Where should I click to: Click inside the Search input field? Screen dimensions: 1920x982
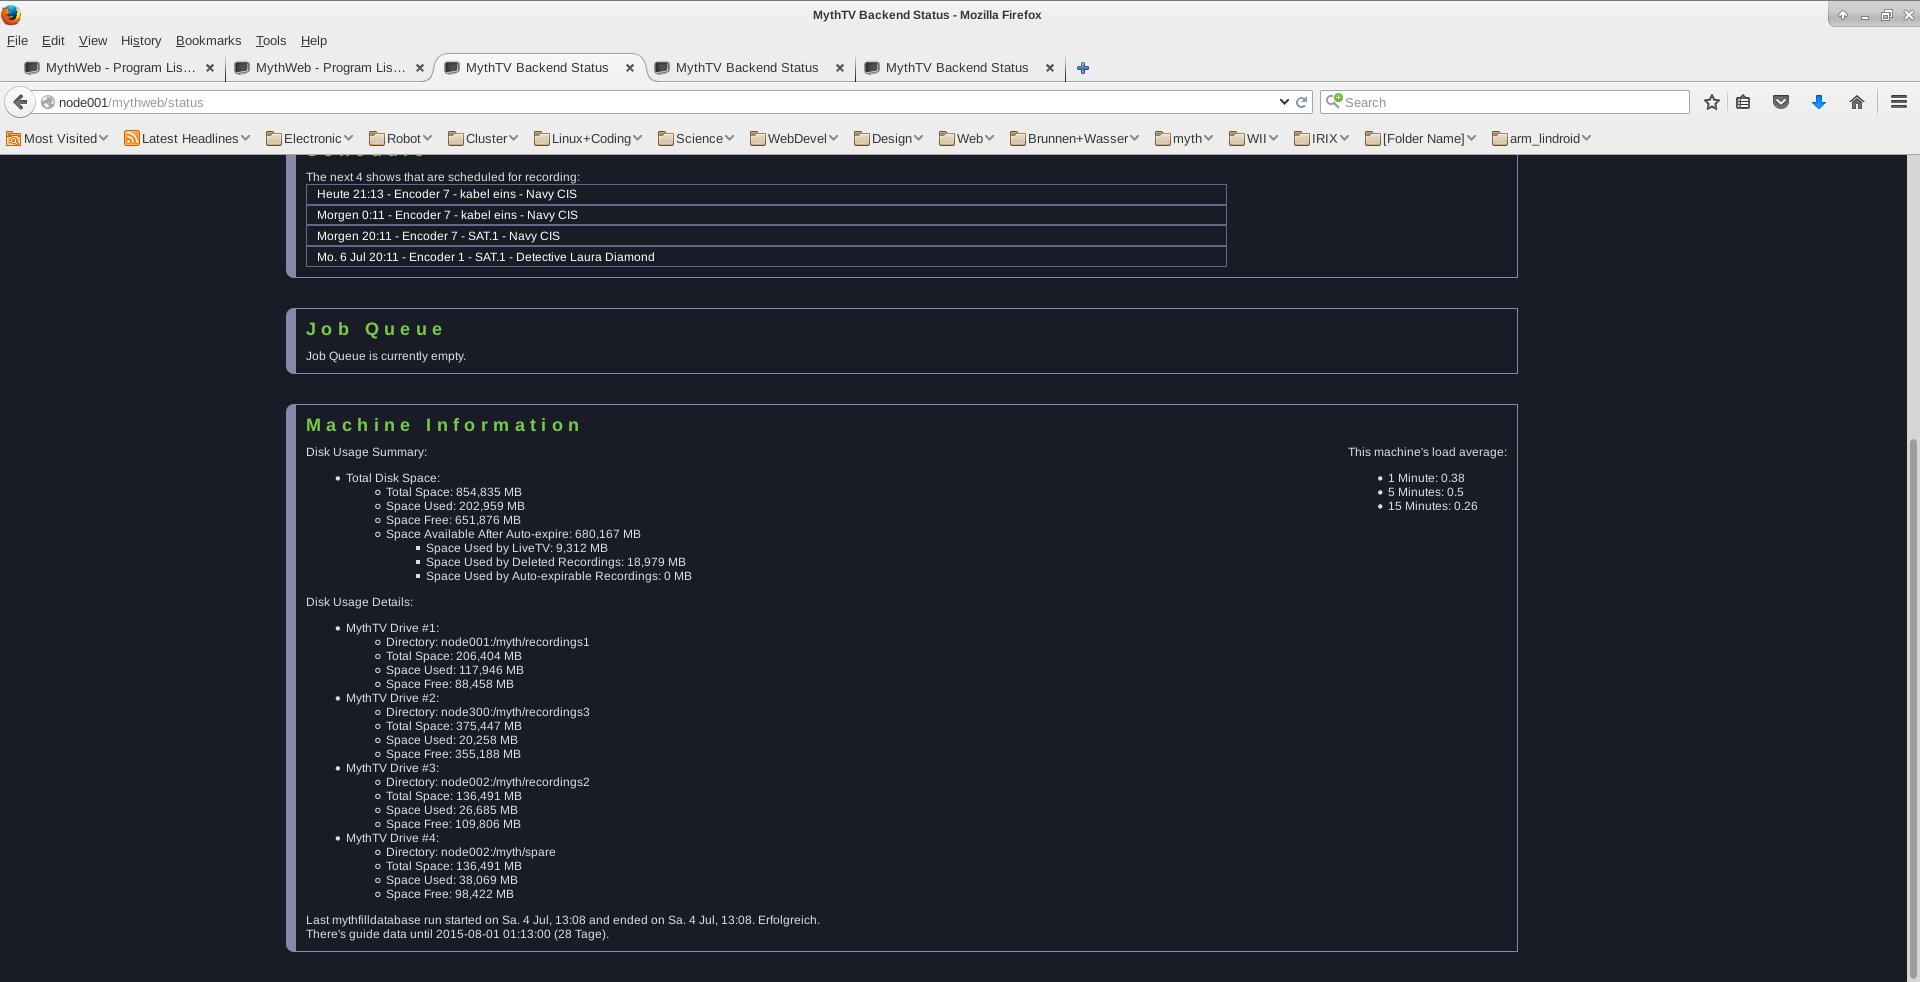1510,102
